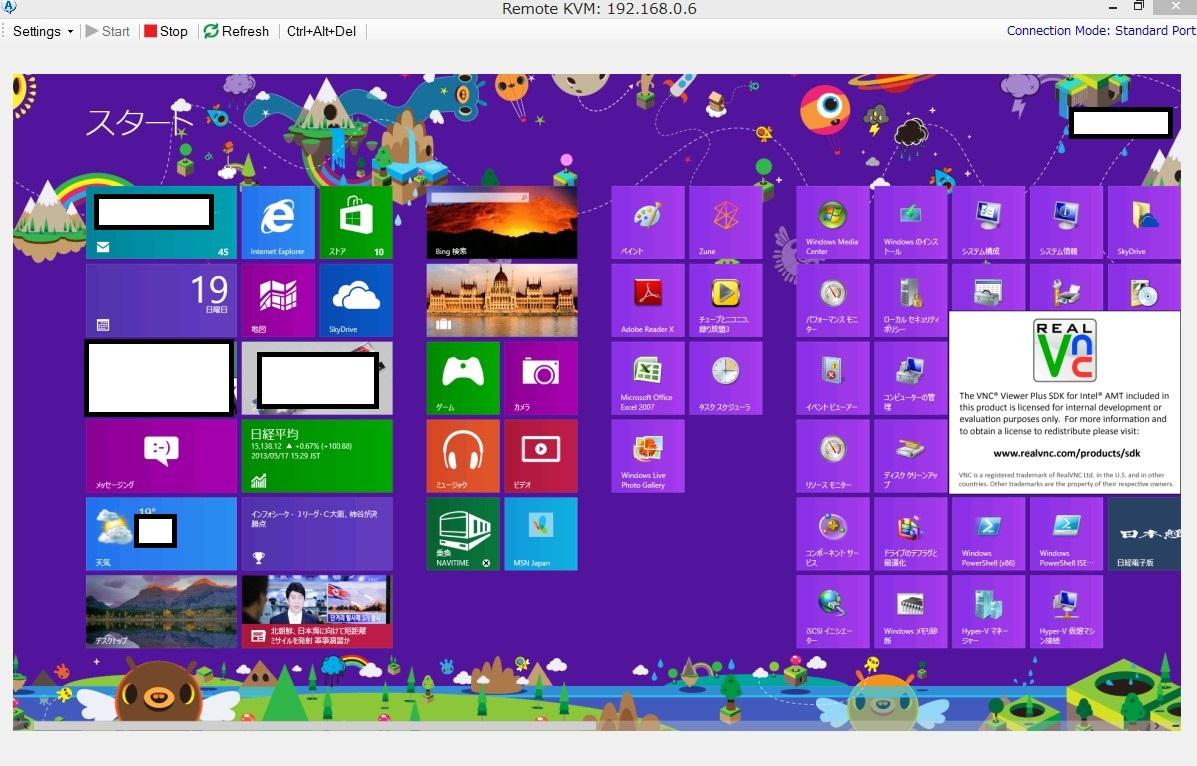Click the Start button in KVM toolbar
The height and width of the screenshot is (766, 1197).
(108, 31)
